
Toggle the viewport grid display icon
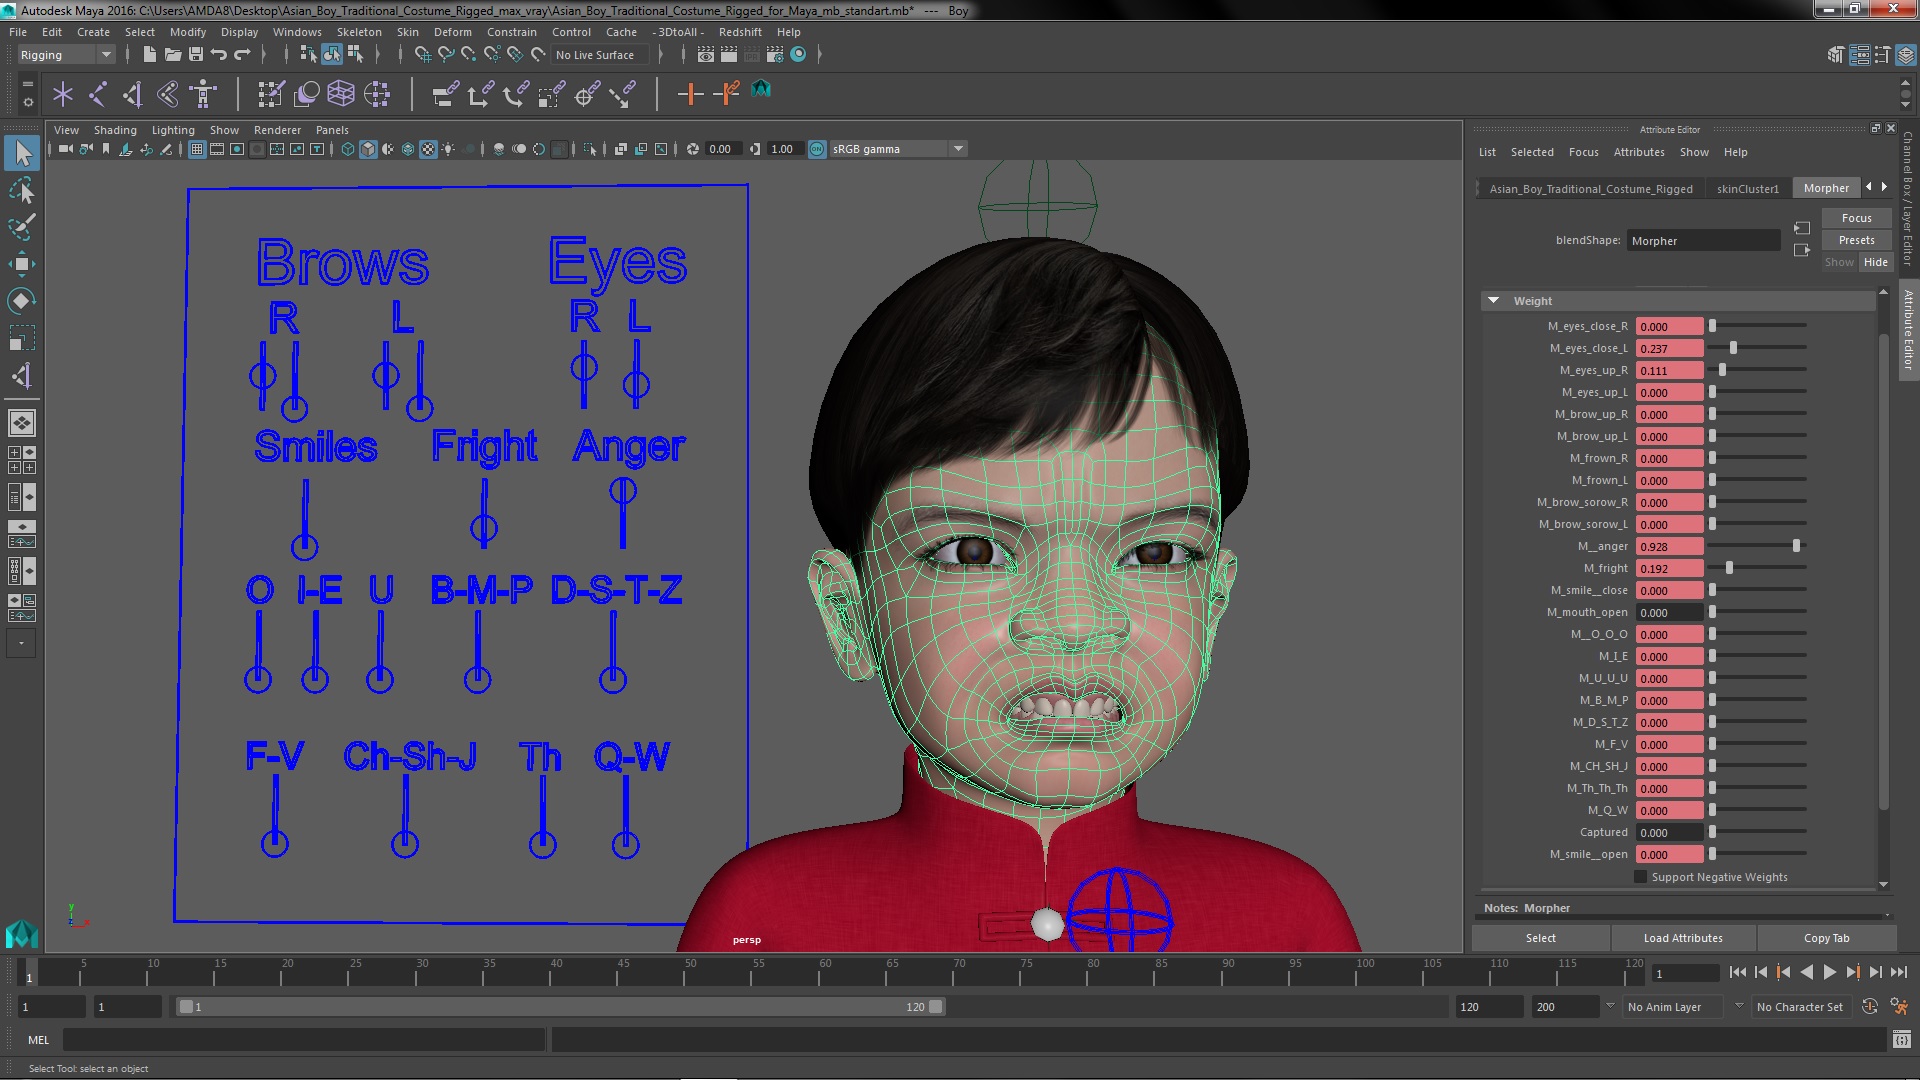click(x=197, y=149)
